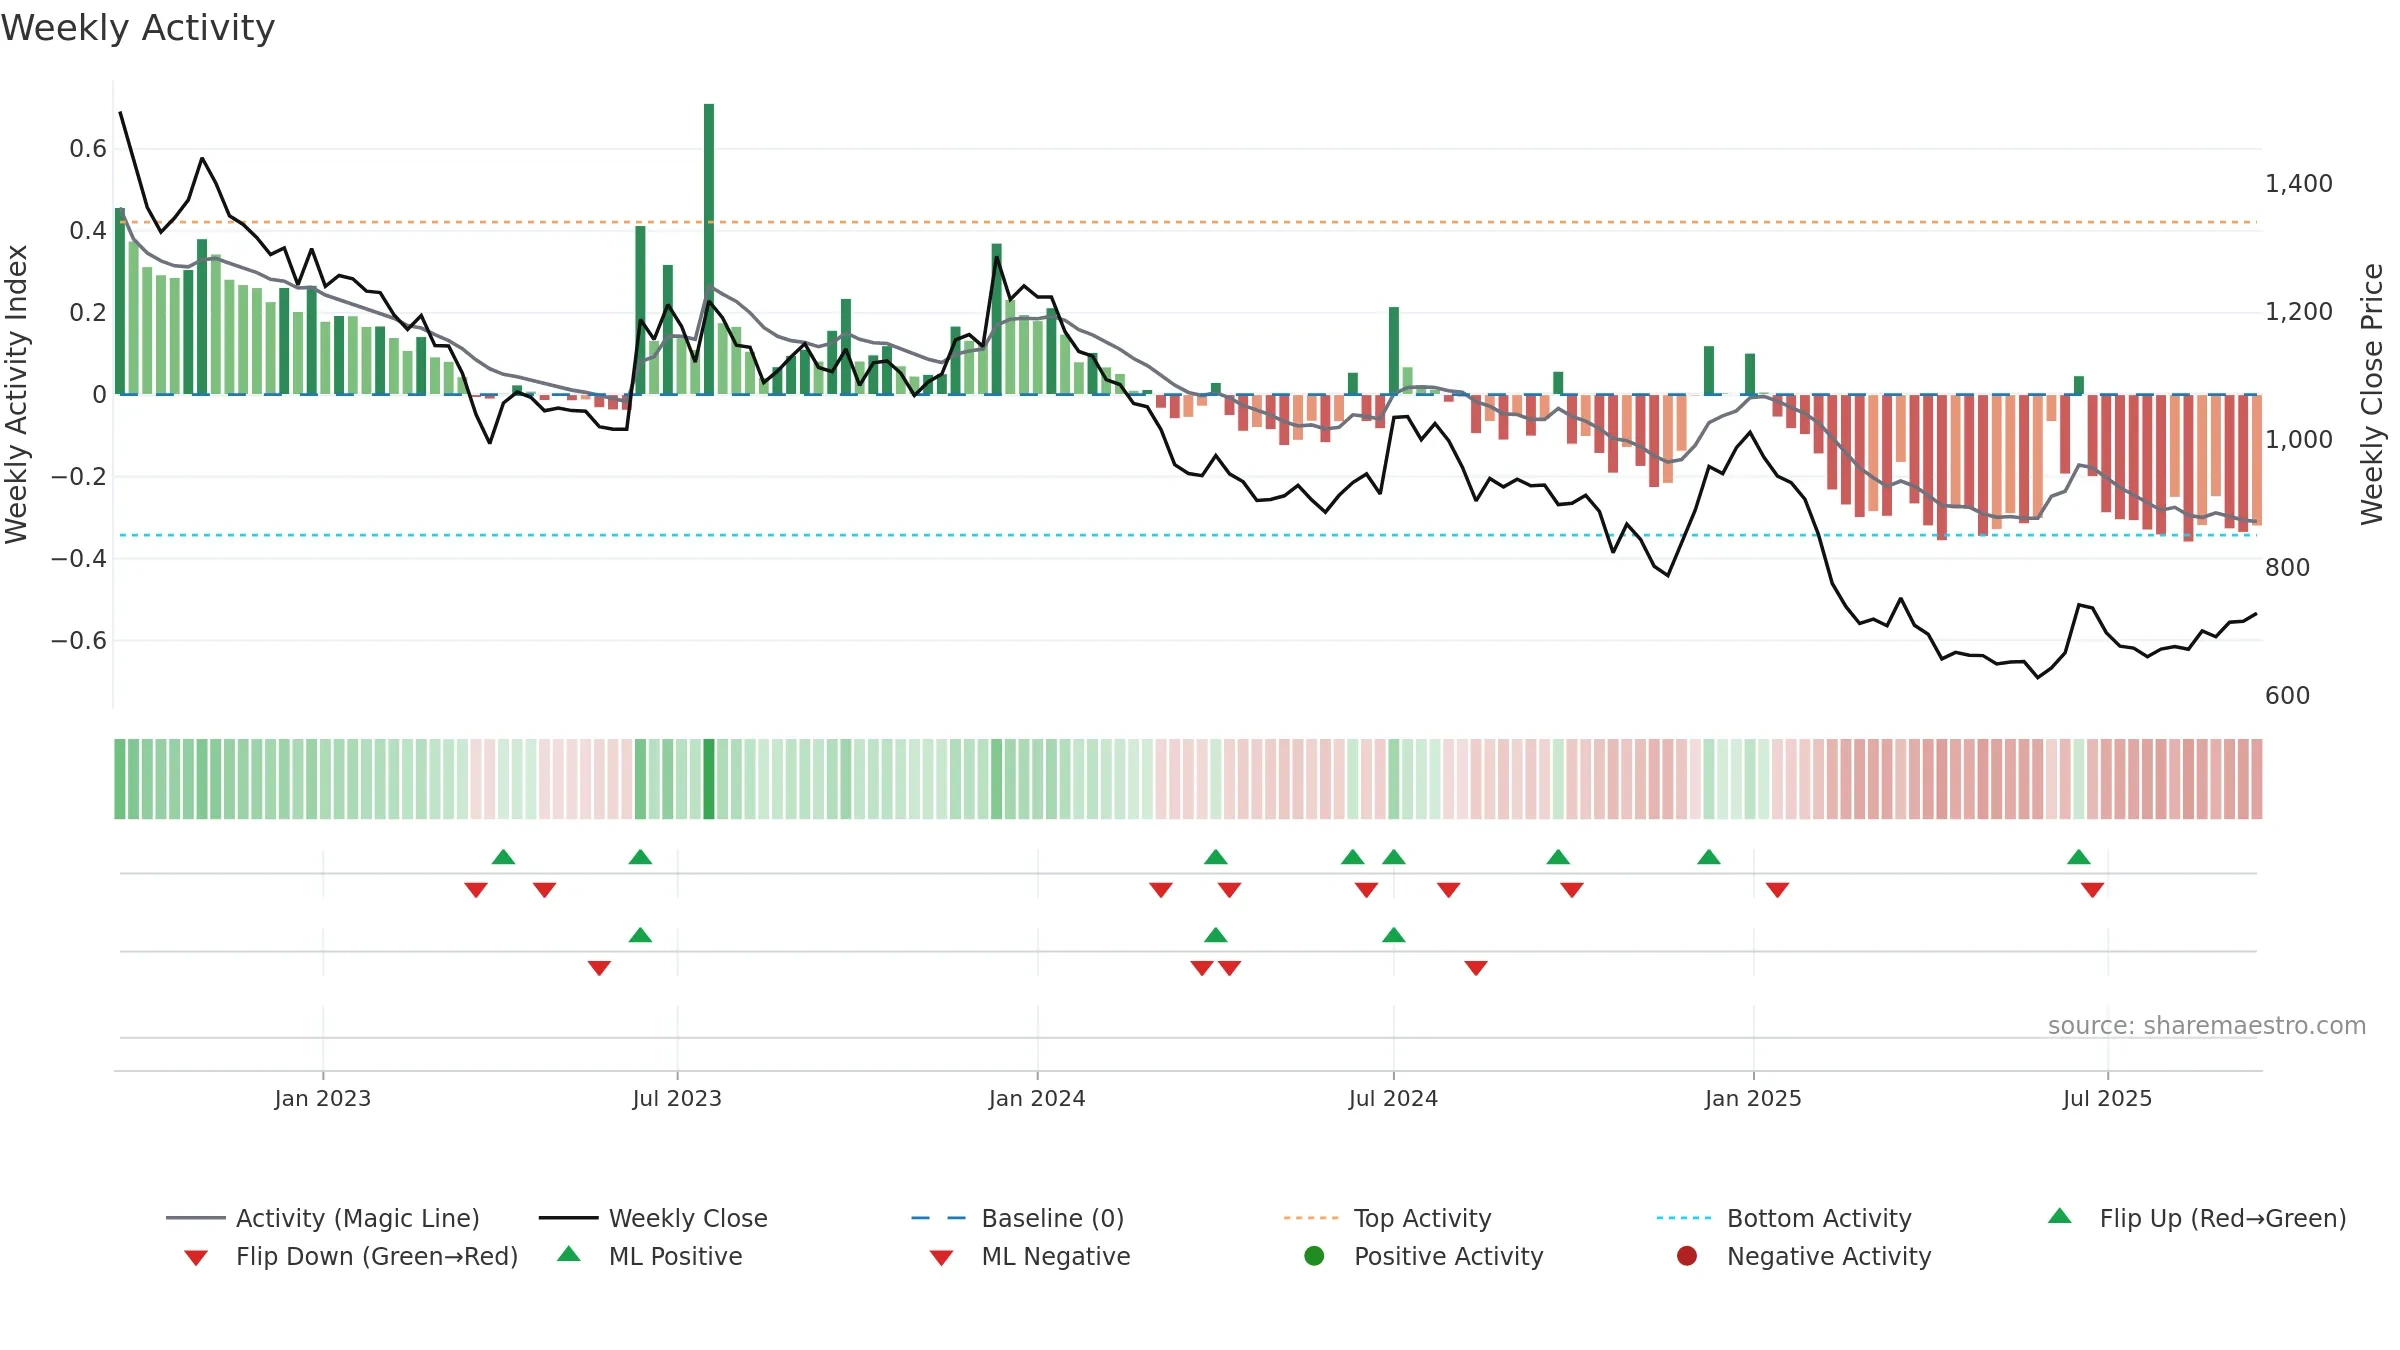Click the 'Jan 2025' x-axis label
The image size is (2400, 1350).
tap(1753, 1098)
